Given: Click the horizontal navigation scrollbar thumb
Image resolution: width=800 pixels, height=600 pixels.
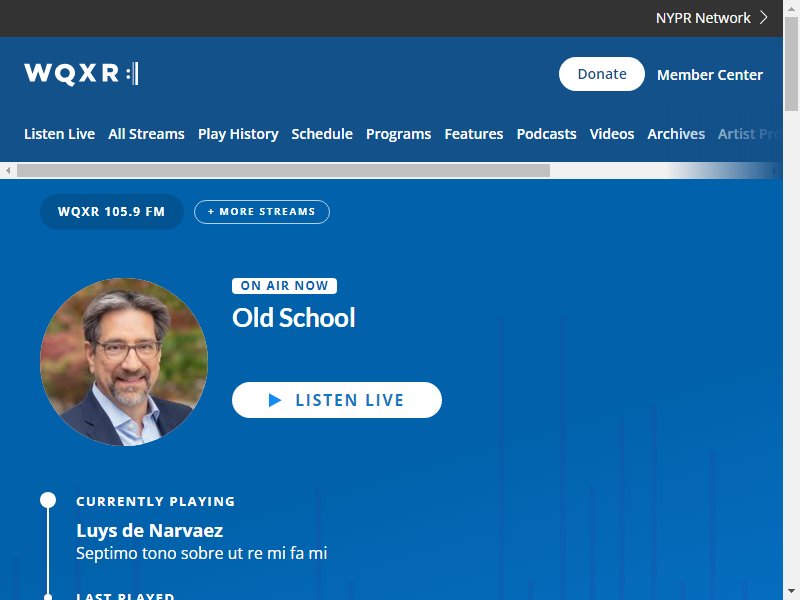Looking at the screenshot, I should pyautogui.click(x=283, y=170).
